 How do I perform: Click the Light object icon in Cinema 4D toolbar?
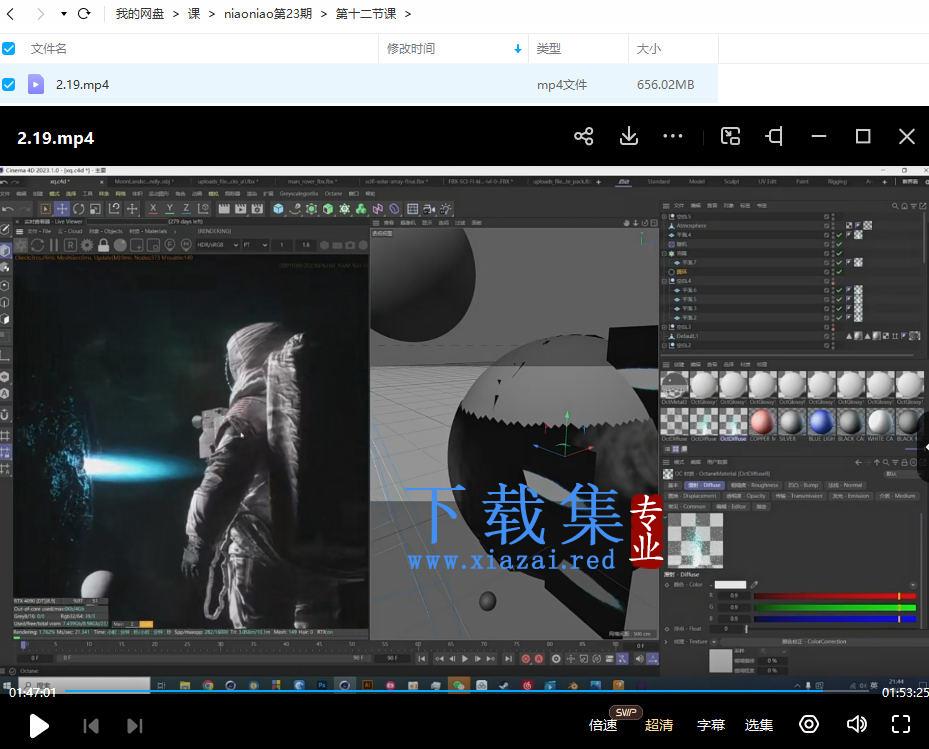coord(446,209)
